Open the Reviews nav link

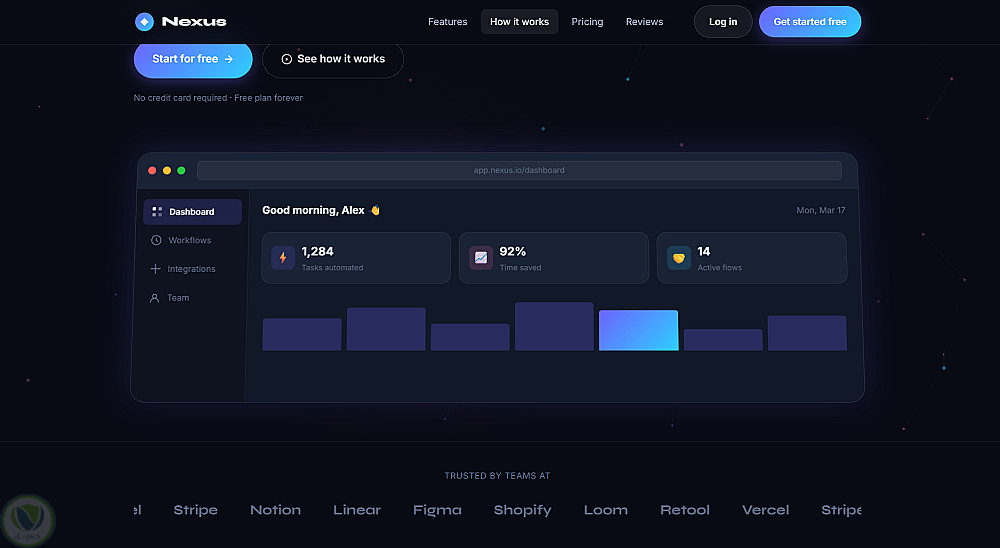[644, 22]
